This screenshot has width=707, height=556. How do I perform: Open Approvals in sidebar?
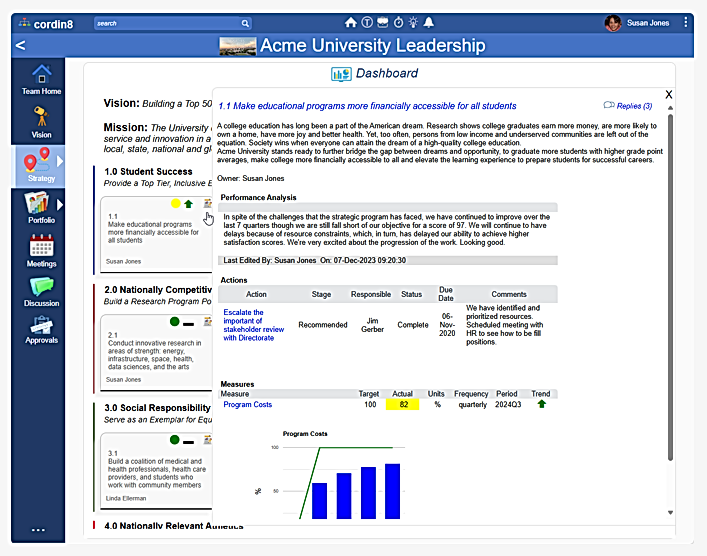pyautogui.click(x=41, y=330)
